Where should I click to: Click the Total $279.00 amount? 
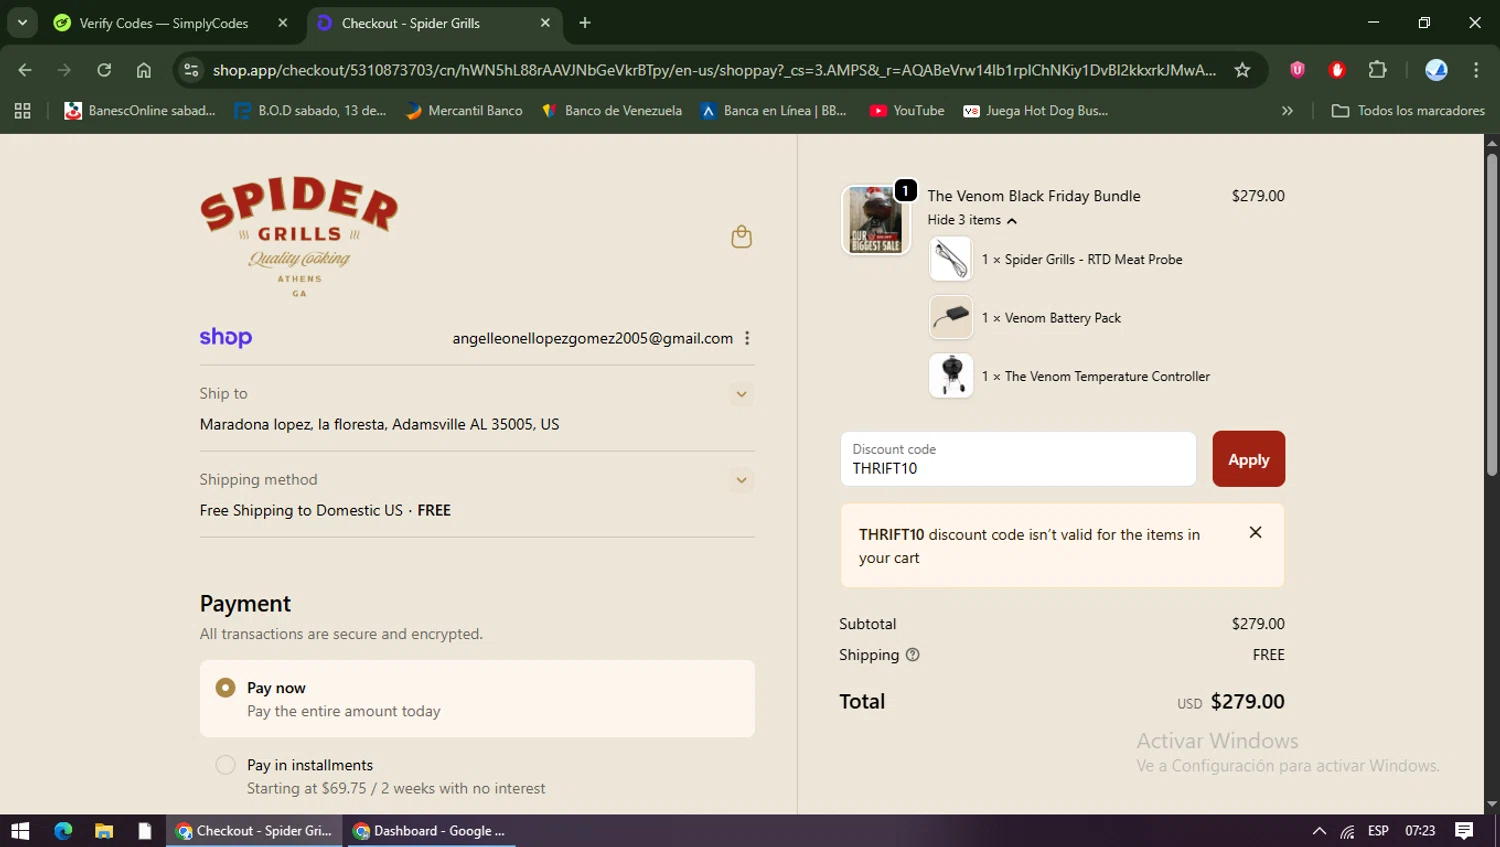point(1247,701)
